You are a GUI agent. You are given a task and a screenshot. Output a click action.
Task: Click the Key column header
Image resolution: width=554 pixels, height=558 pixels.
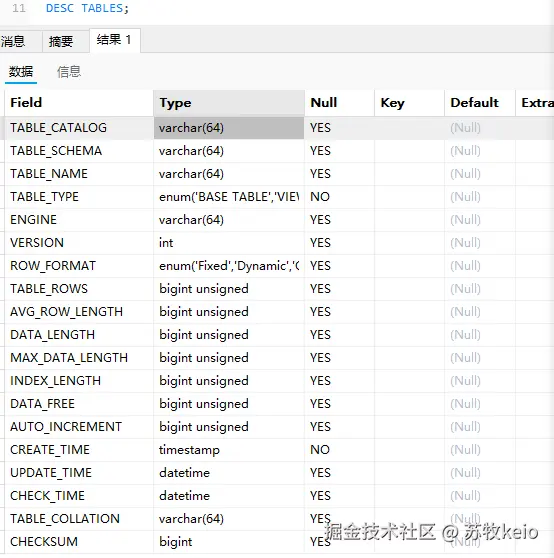pos(409,103)
